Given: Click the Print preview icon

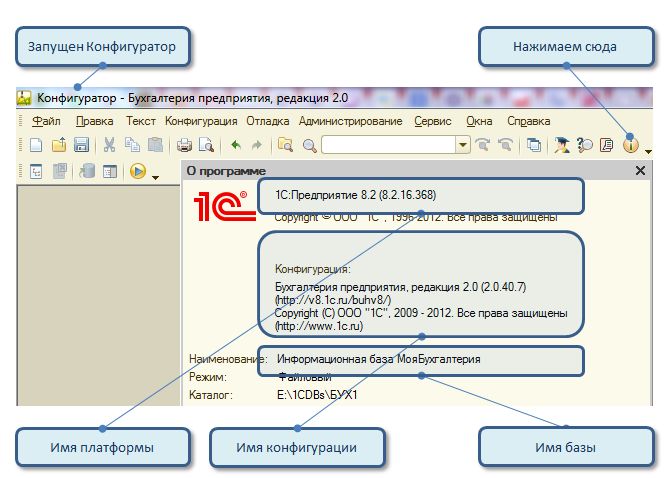Looking at the screenshot, I should 206,145.
